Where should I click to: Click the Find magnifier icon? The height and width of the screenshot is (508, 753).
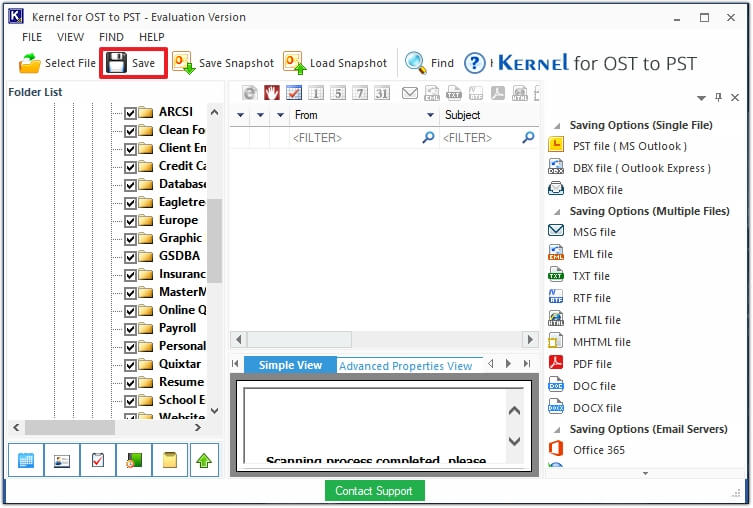(415, 63)
